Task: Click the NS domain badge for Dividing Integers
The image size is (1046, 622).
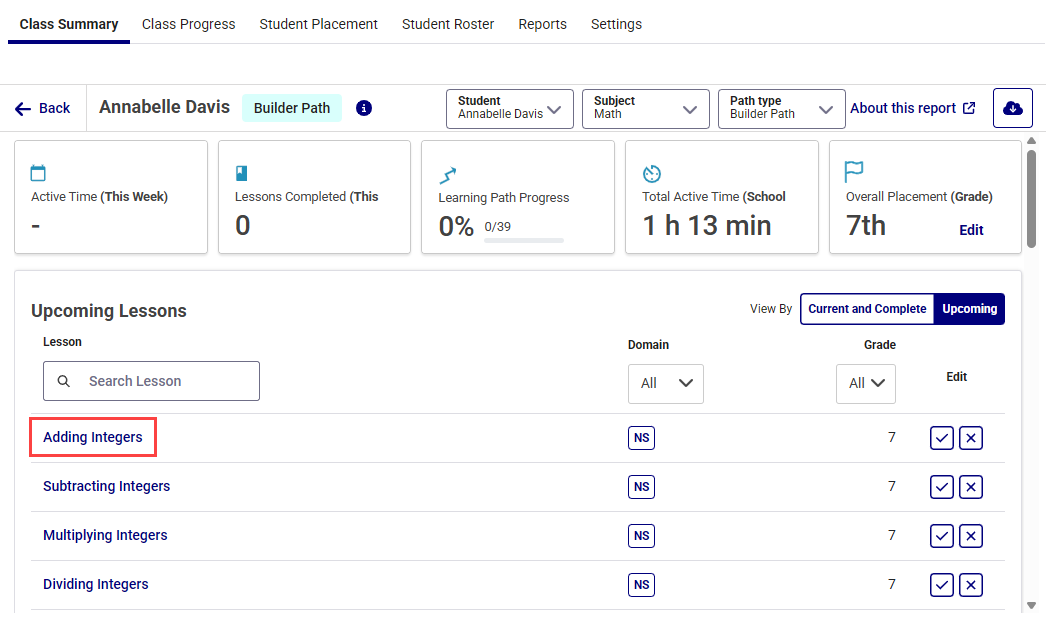Action: tap(641, 585)
